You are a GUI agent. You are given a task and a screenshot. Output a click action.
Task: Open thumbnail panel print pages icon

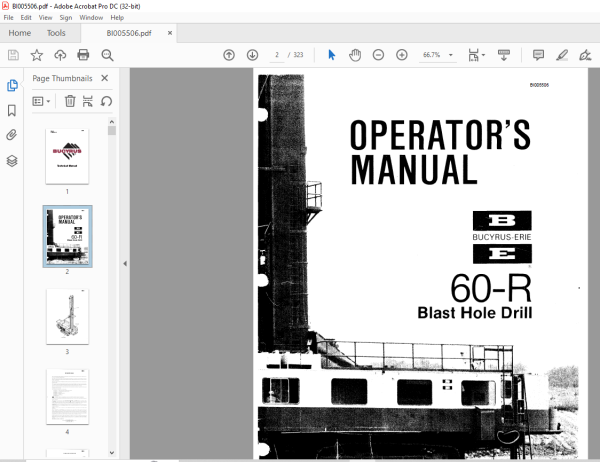pyautogui.click(x=88, y=101)
